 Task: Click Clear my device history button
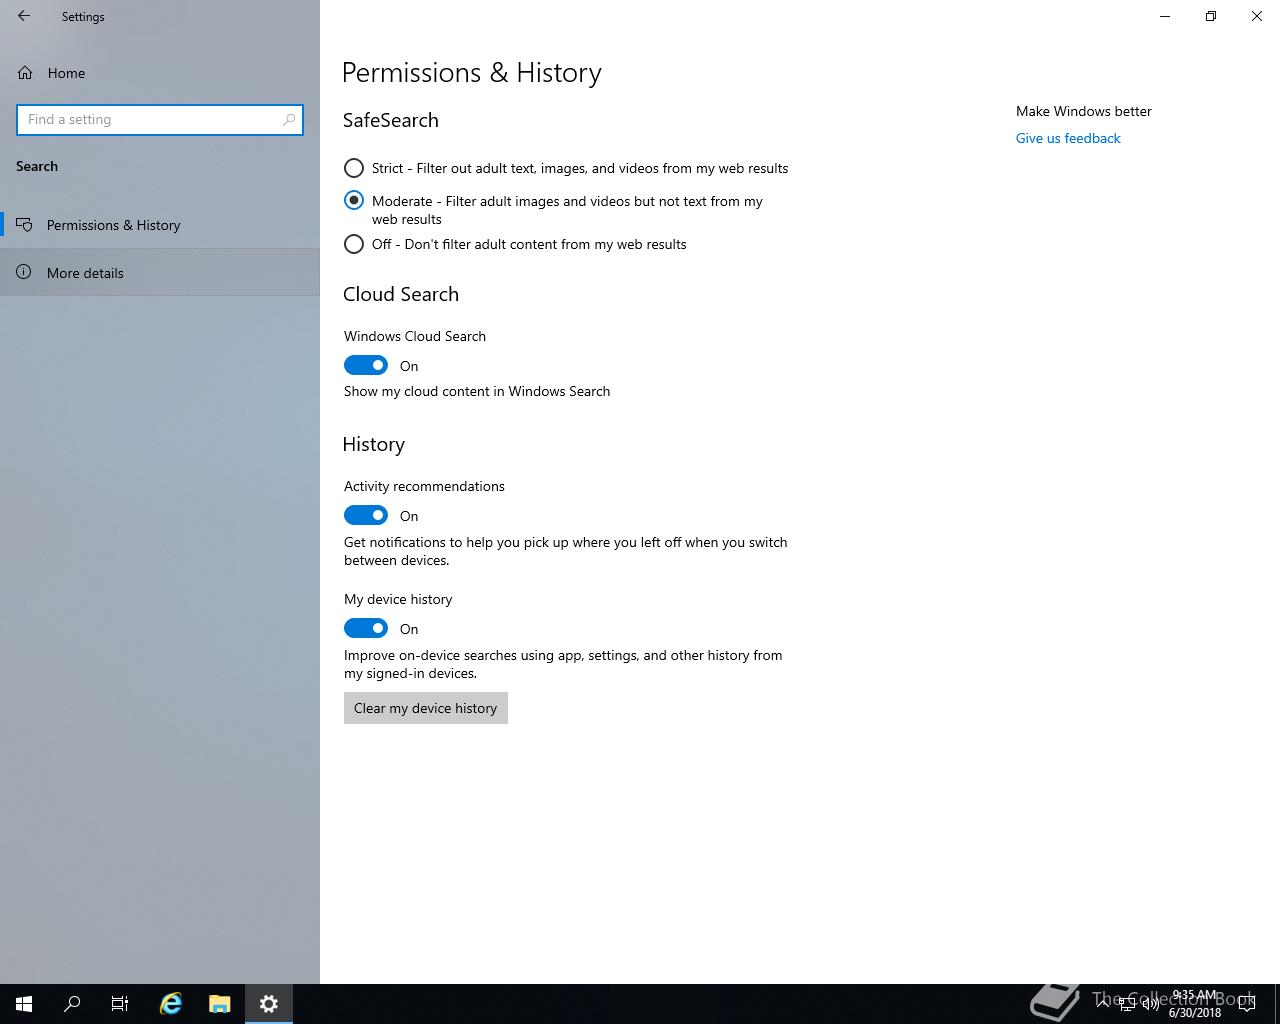(x=426, y=708)
